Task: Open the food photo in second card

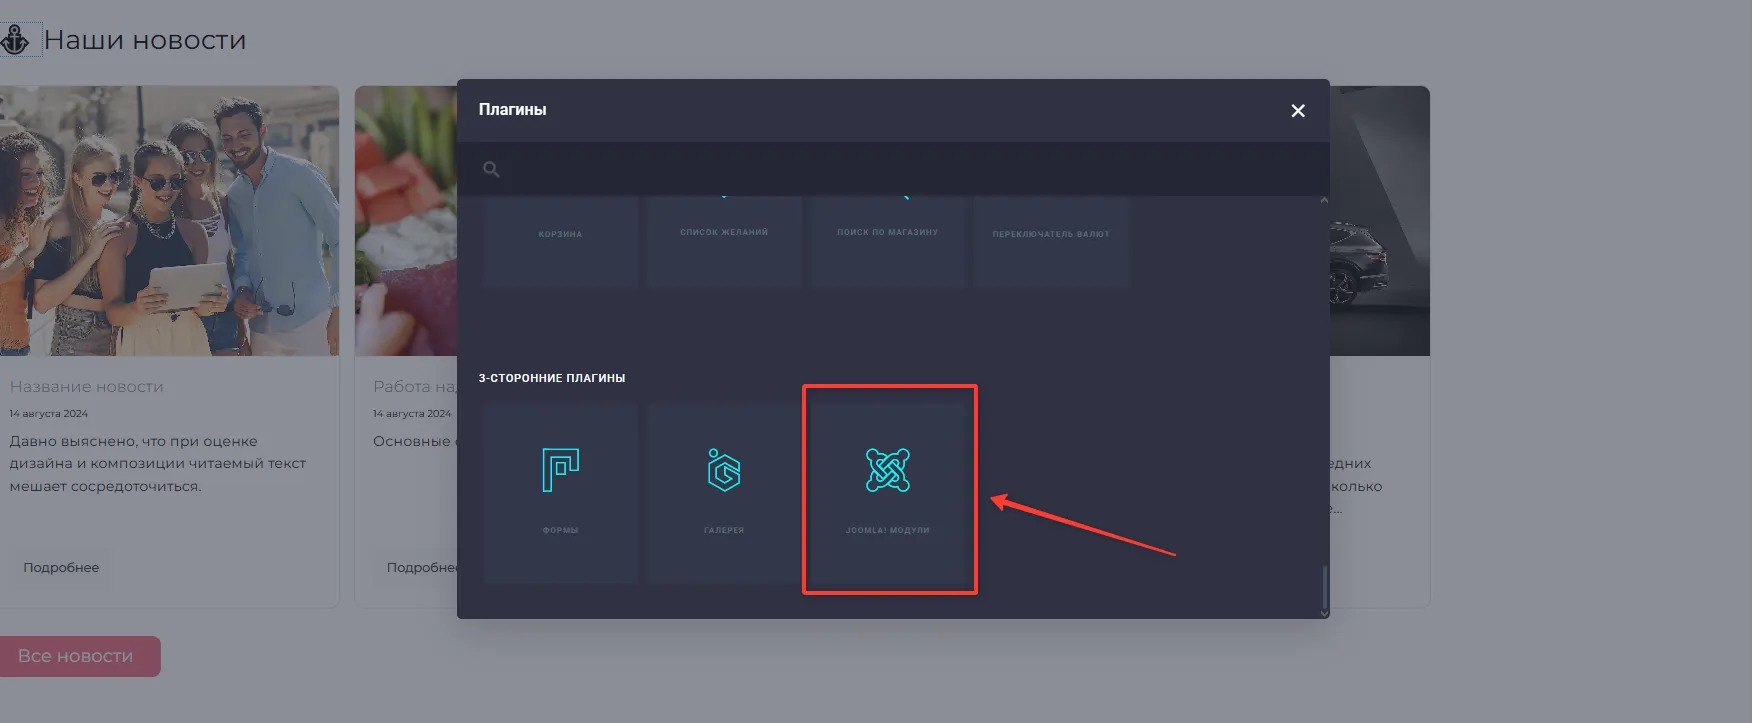Action: pyautogui.click(x=406, y=220)
